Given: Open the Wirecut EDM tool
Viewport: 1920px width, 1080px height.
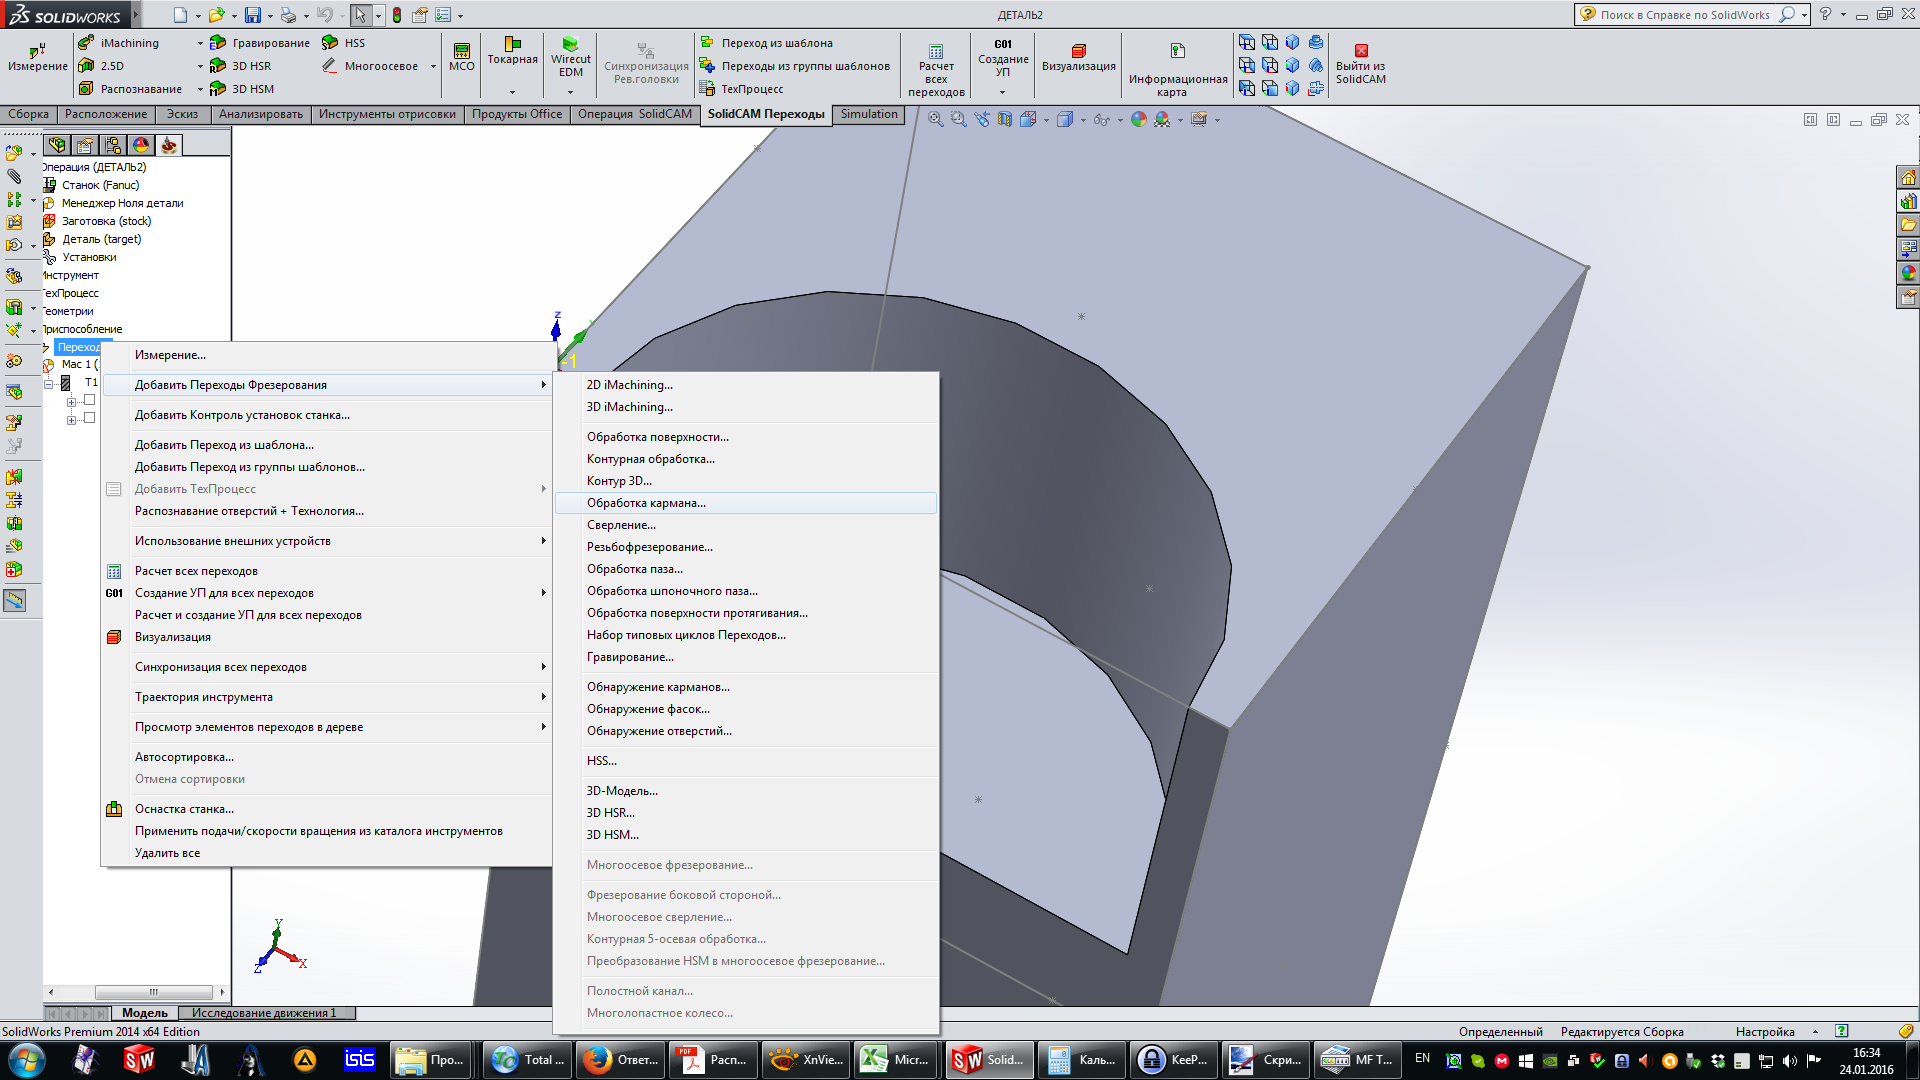Looking at the screenshot, I should pyautogui.click(x=570, y=46).
